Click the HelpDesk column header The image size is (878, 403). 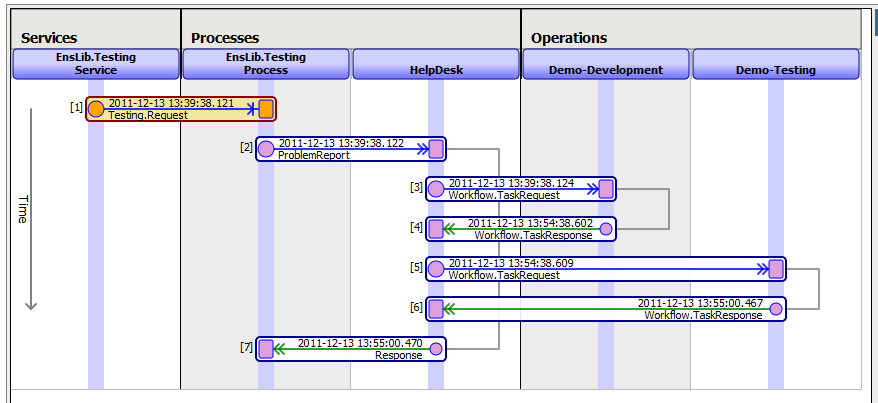436,70
